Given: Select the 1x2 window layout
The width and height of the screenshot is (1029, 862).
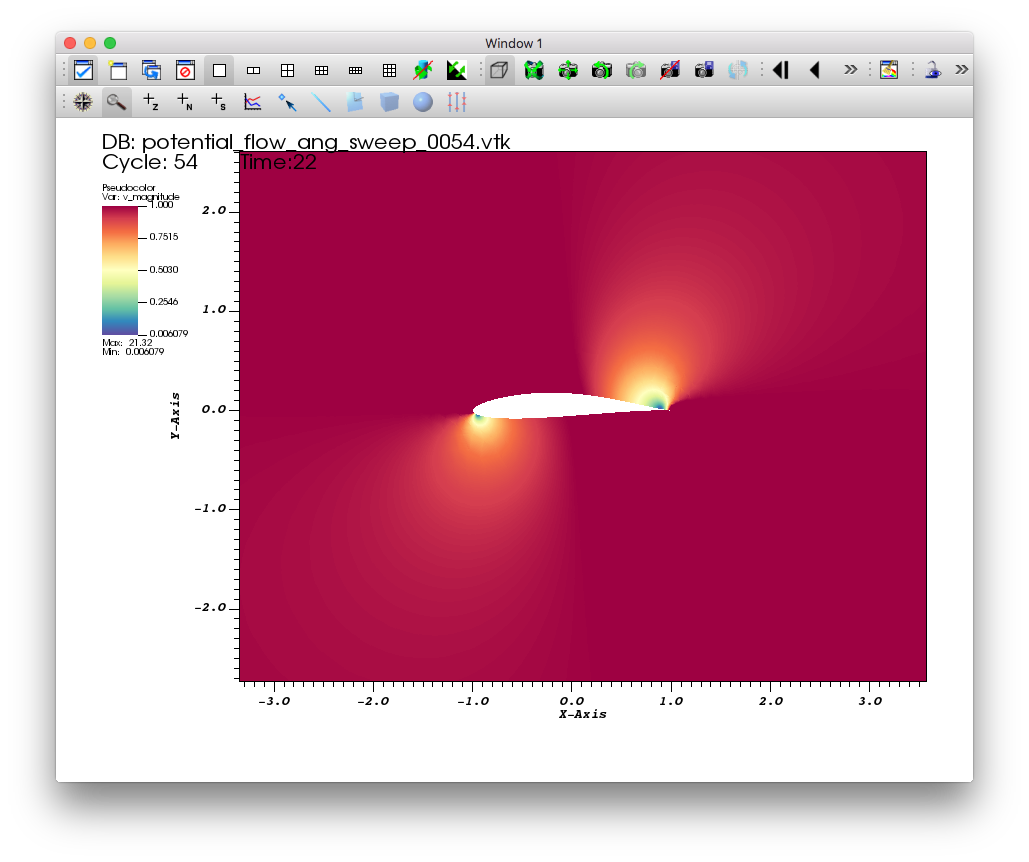Looking at the screenshot, I should coord(253,70).
